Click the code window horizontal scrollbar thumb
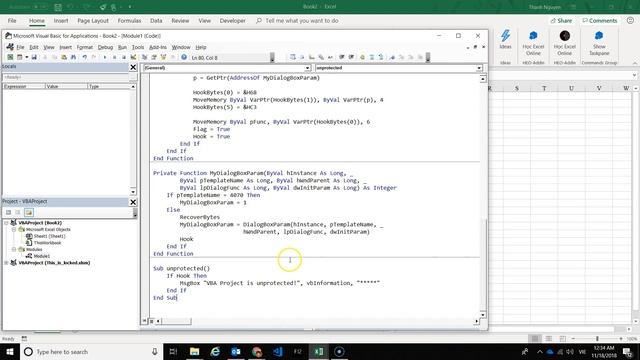This screenshot has width=640, height=360. coord(176,321)
